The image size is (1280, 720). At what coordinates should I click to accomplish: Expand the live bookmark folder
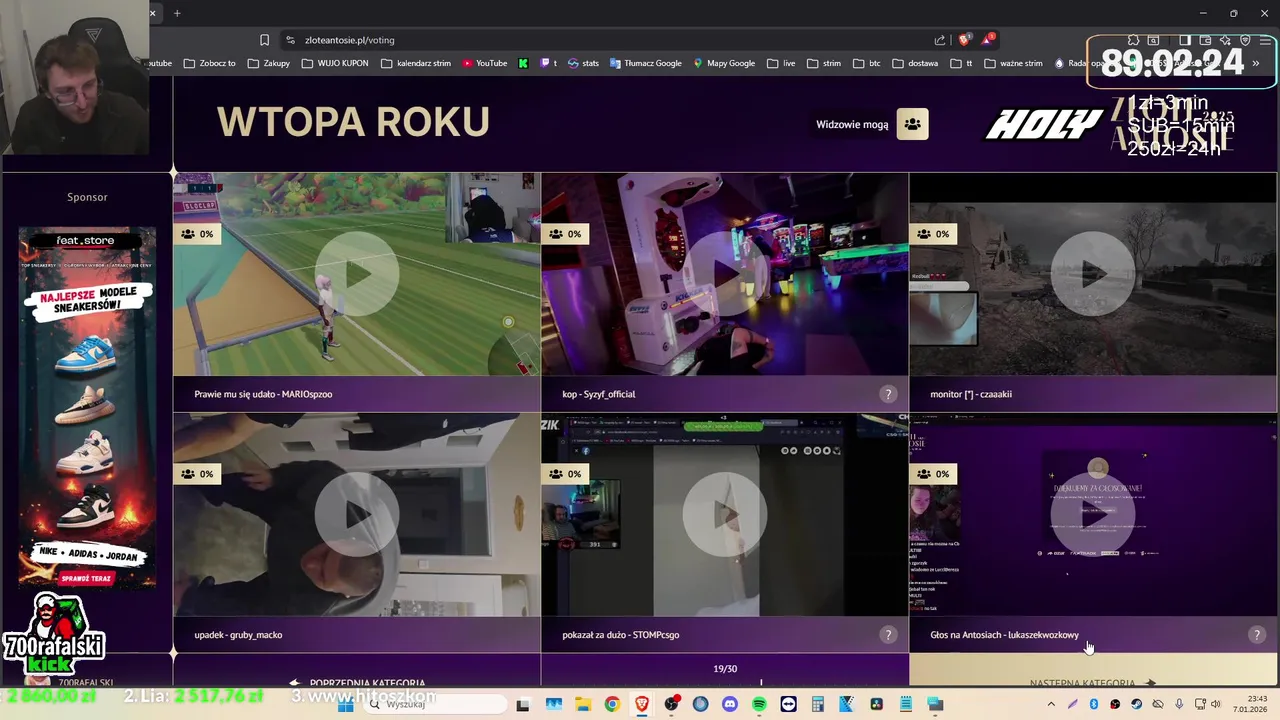click(x=781, y=63)
